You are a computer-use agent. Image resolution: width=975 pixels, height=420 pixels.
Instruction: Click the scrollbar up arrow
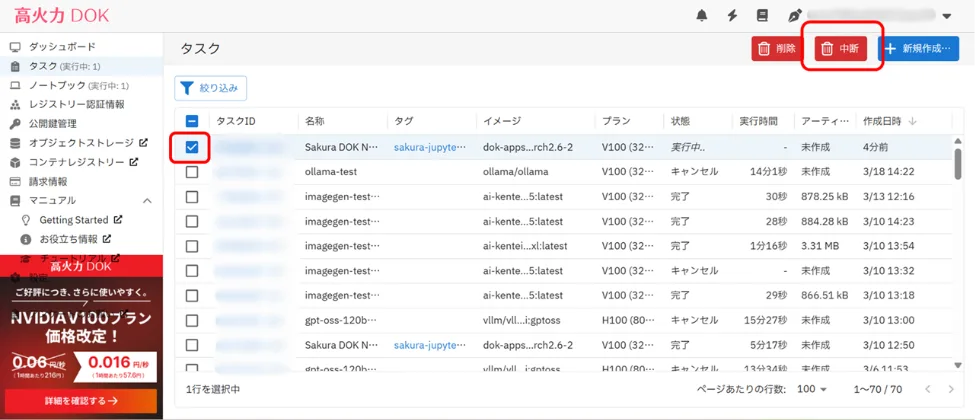coord(958,141)
